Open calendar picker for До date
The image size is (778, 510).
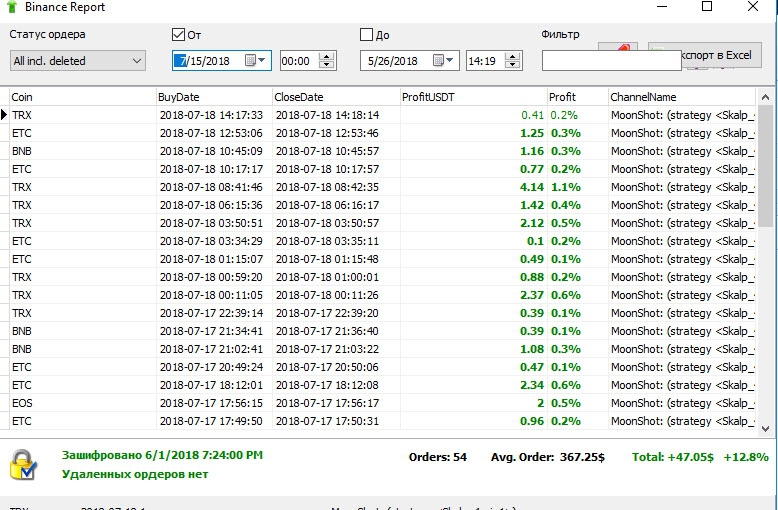443,61
